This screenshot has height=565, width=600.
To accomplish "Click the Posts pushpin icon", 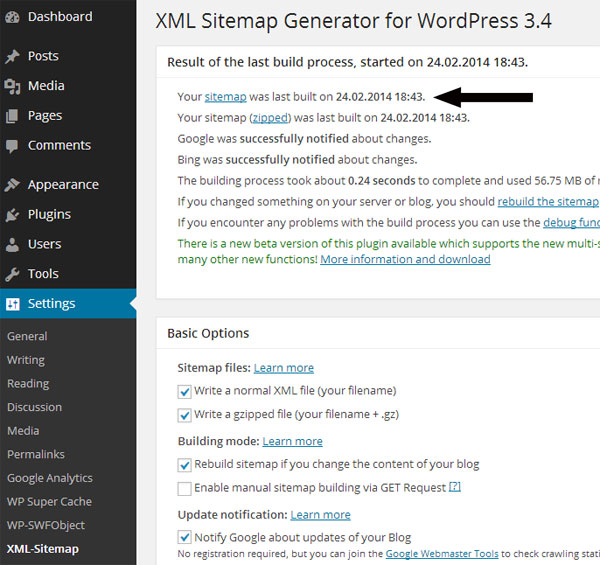I will coord(12,56).
